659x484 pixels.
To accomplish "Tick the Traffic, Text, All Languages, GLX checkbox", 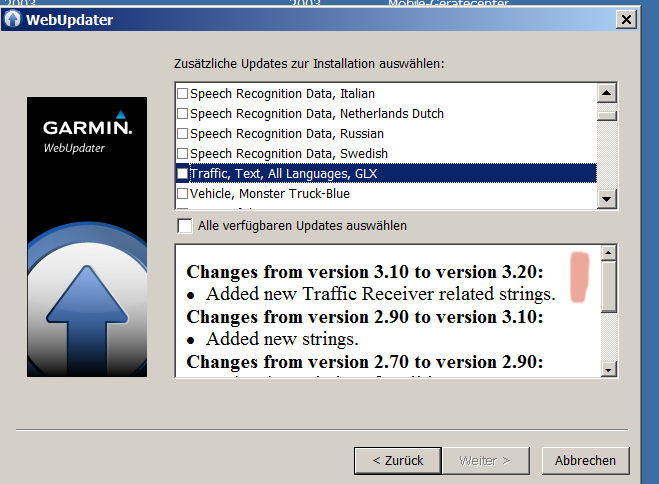I will coord(182,174).
